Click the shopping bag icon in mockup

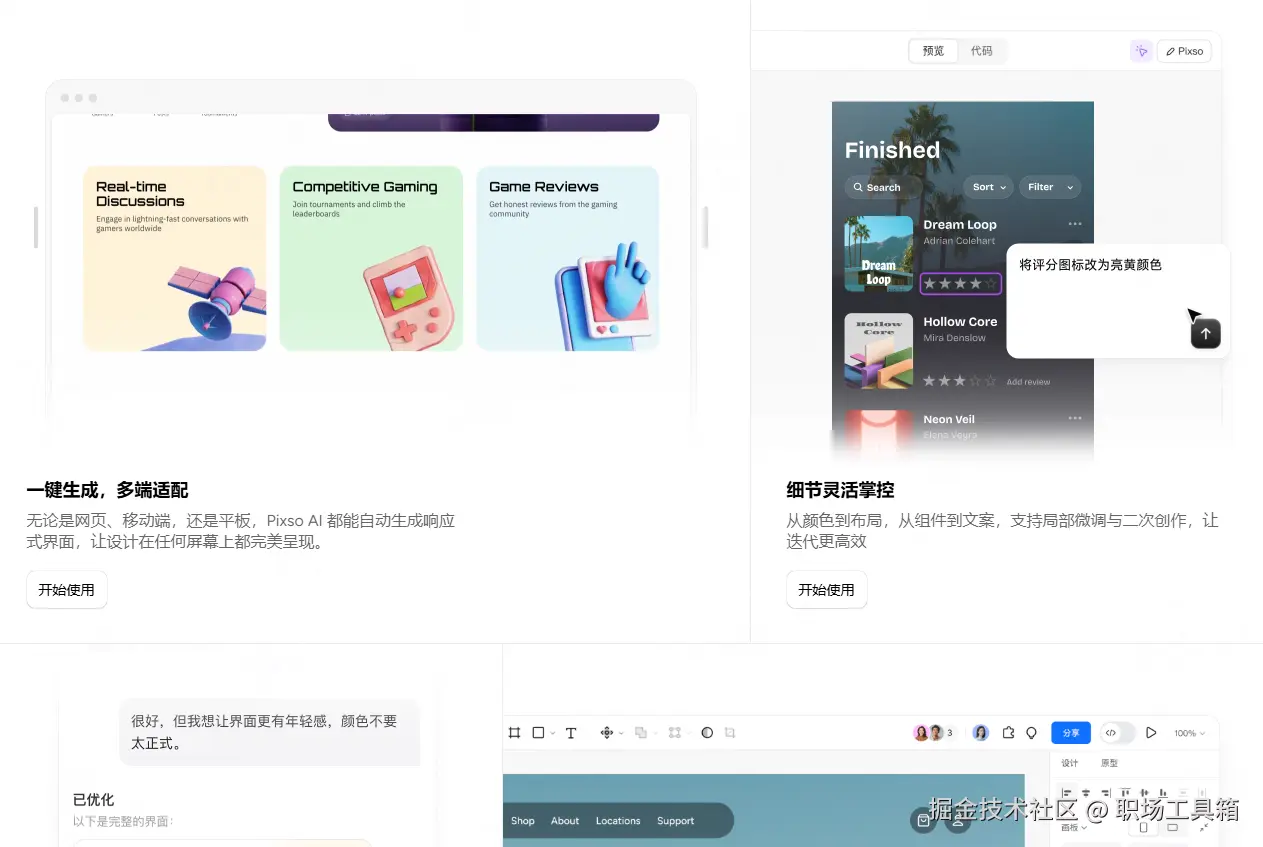(923, 821)
